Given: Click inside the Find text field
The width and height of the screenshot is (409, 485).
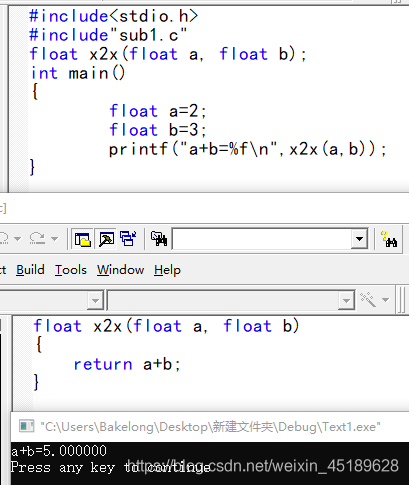Looking at the screenshot, I should (262, 239).
